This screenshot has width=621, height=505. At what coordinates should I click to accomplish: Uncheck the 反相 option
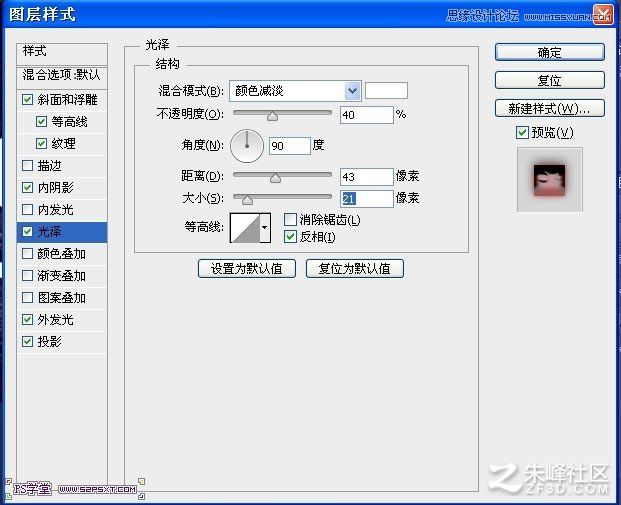coord(290,236)
